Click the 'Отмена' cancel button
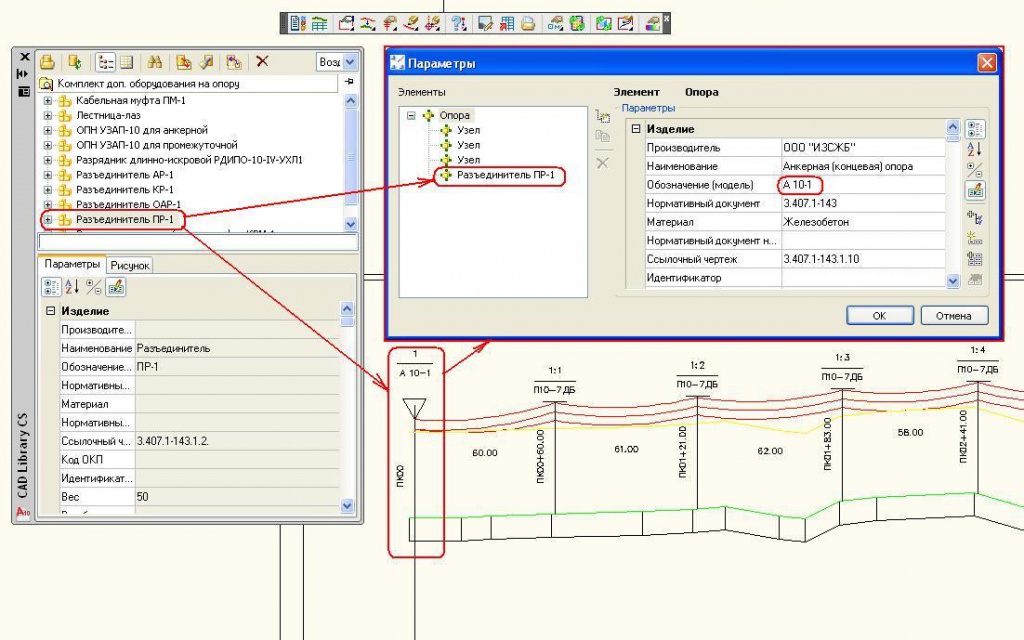Image resolution: width=1024 pixels, height=640 pixels. (x=953, y=315)
